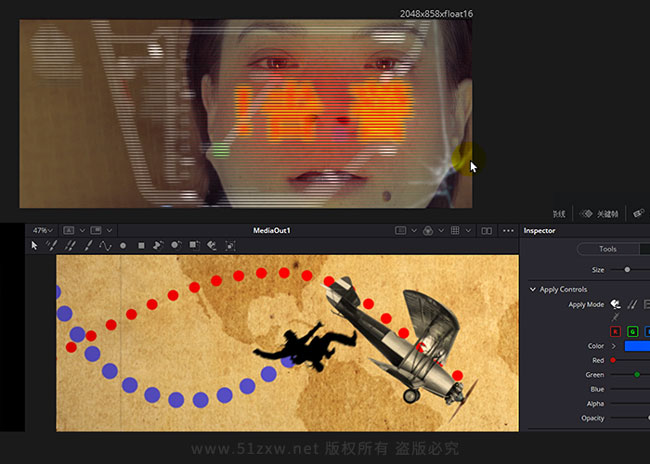Click the MediaOut1 viewer title
Image resolution: width=650 pixels, height=464 pixels.
pyautogui.click(x=272, y=231)
